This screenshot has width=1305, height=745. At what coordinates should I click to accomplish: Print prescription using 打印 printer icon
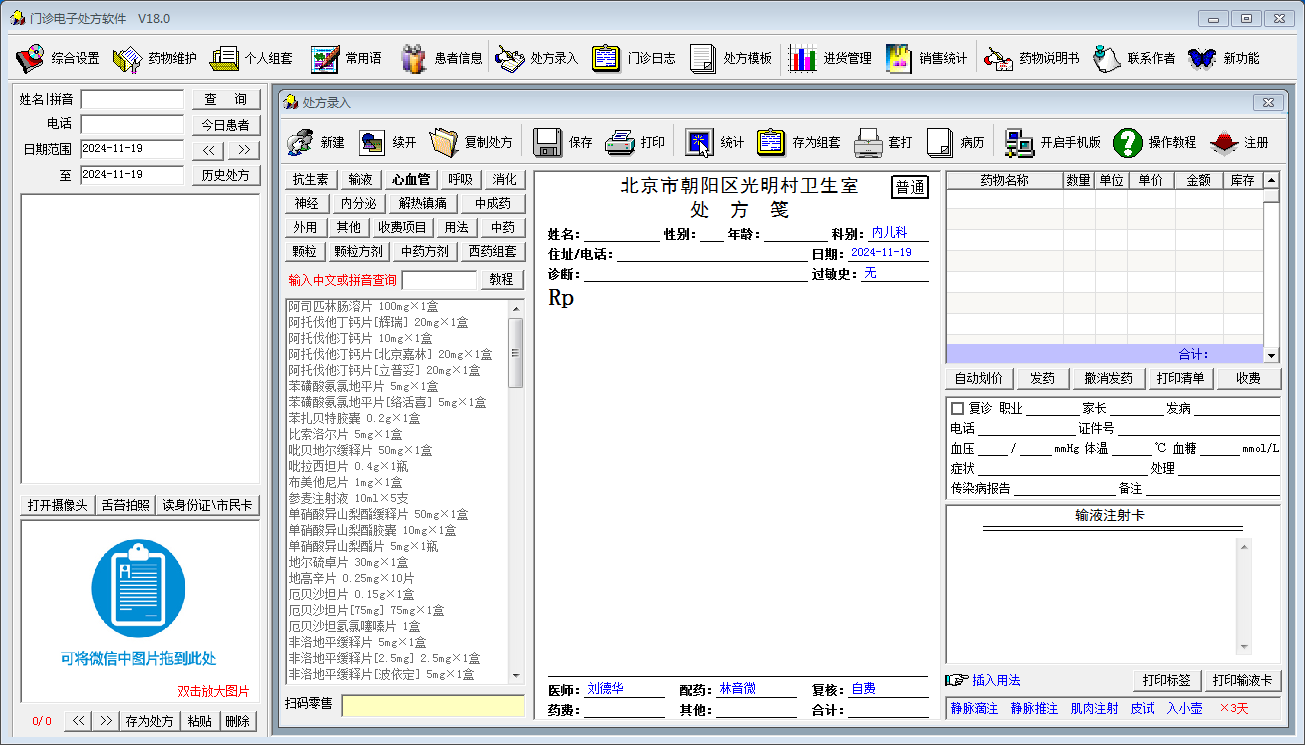point(621,143)
